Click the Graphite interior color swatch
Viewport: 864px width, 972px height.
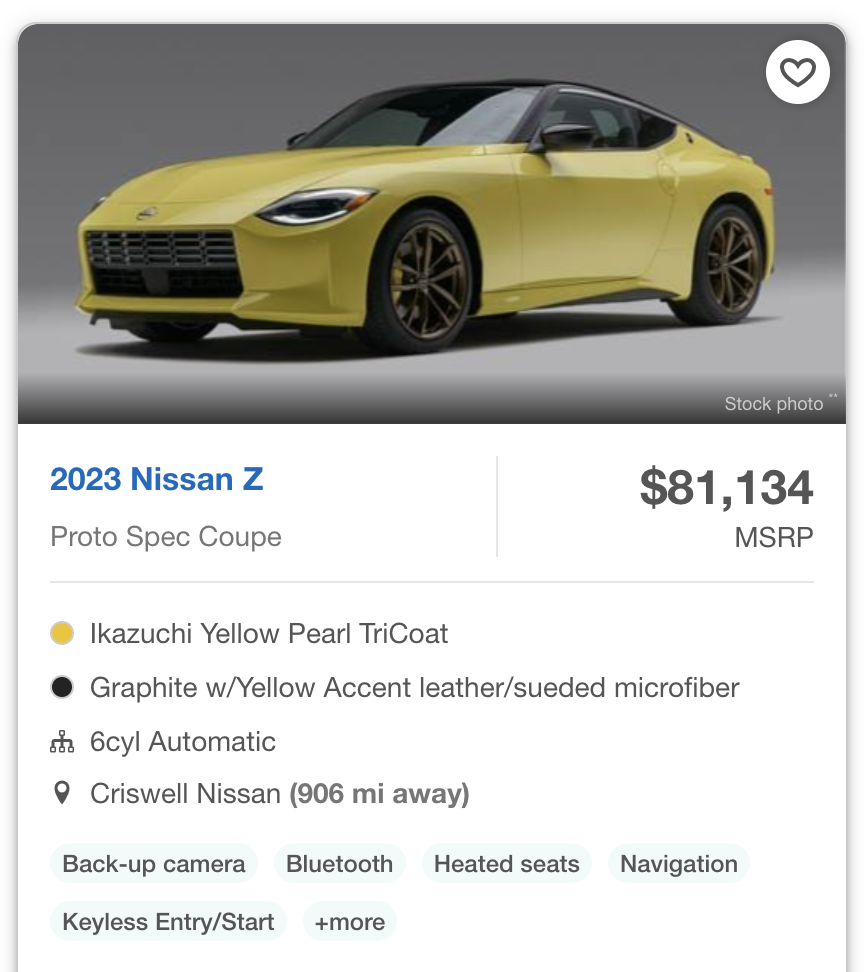(x=62, y=688)
